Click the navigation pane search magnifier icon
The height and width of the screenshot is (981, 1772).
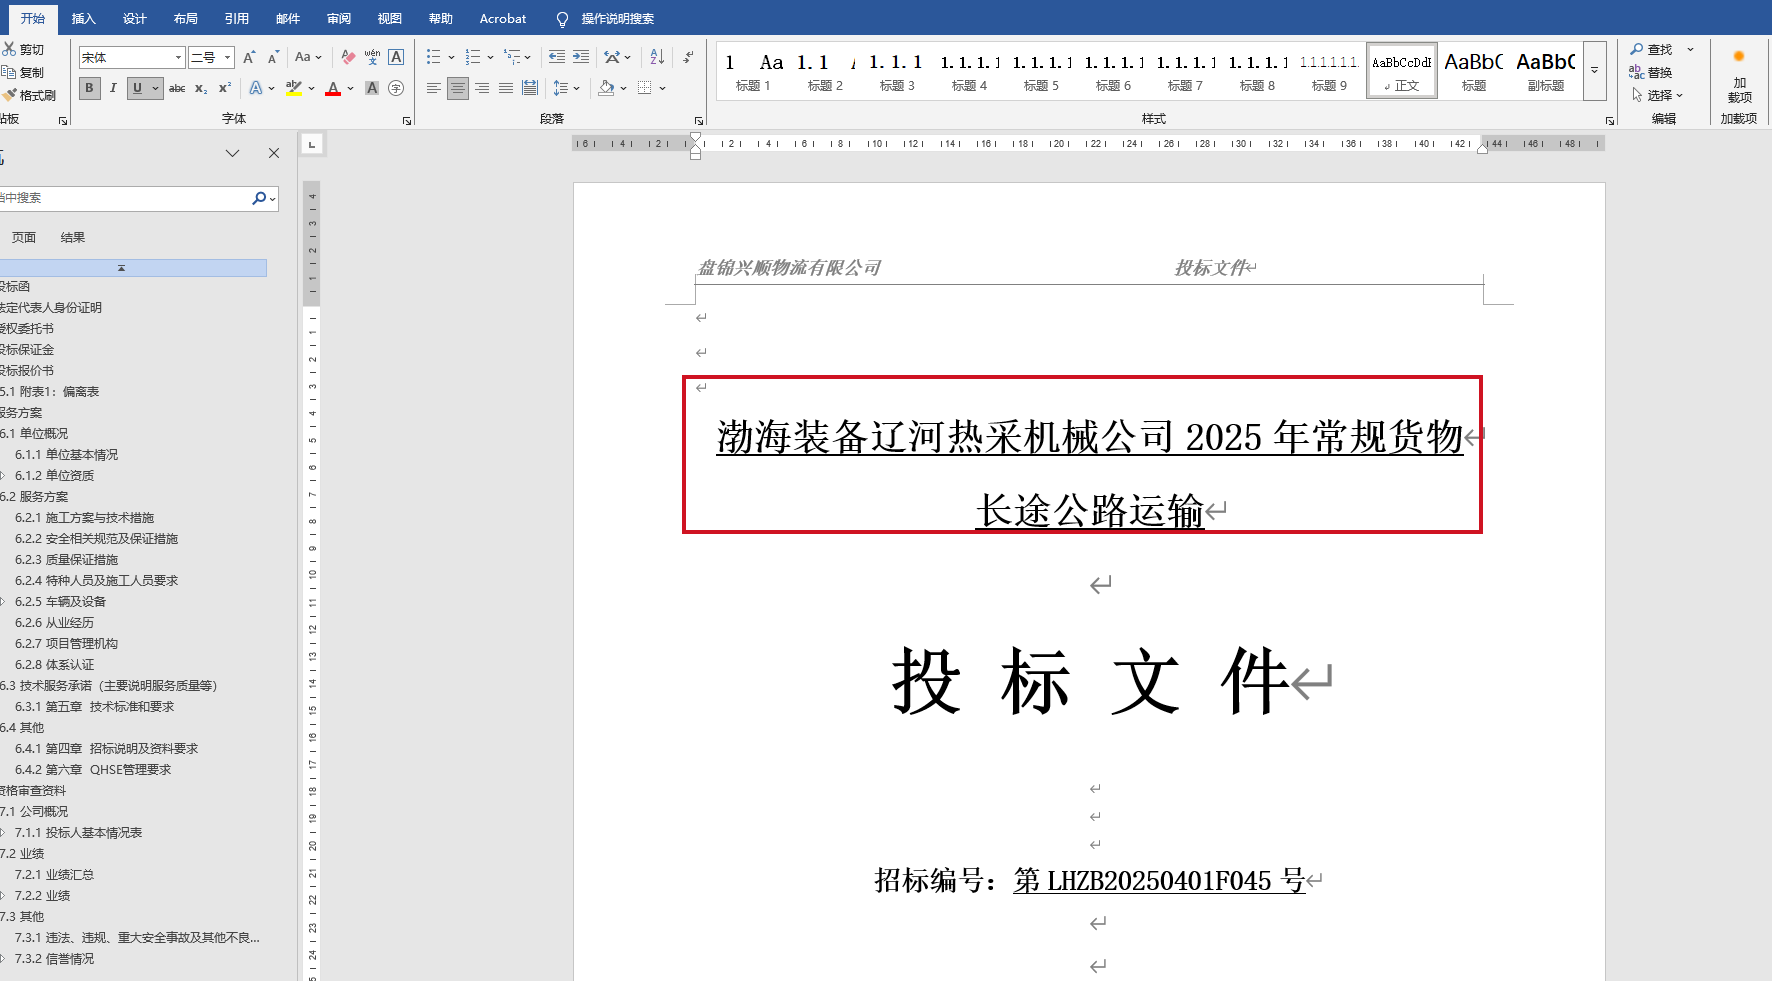[259, 198]
